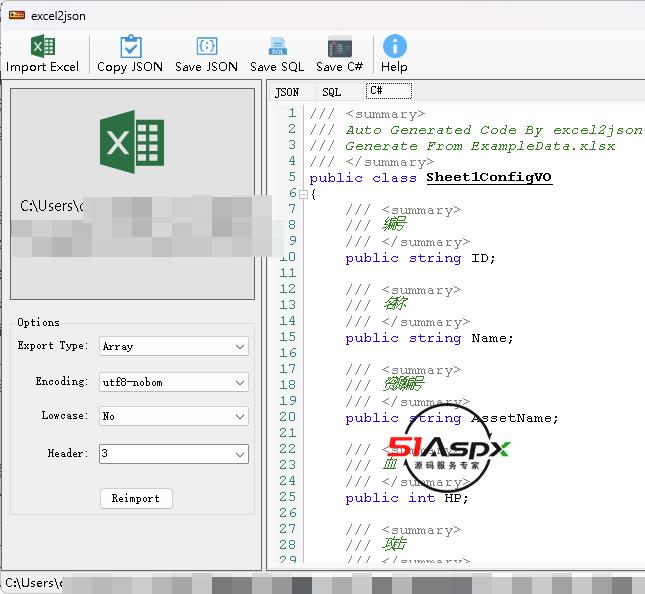Open Help from the toolbar

click(x=394, y=47)
